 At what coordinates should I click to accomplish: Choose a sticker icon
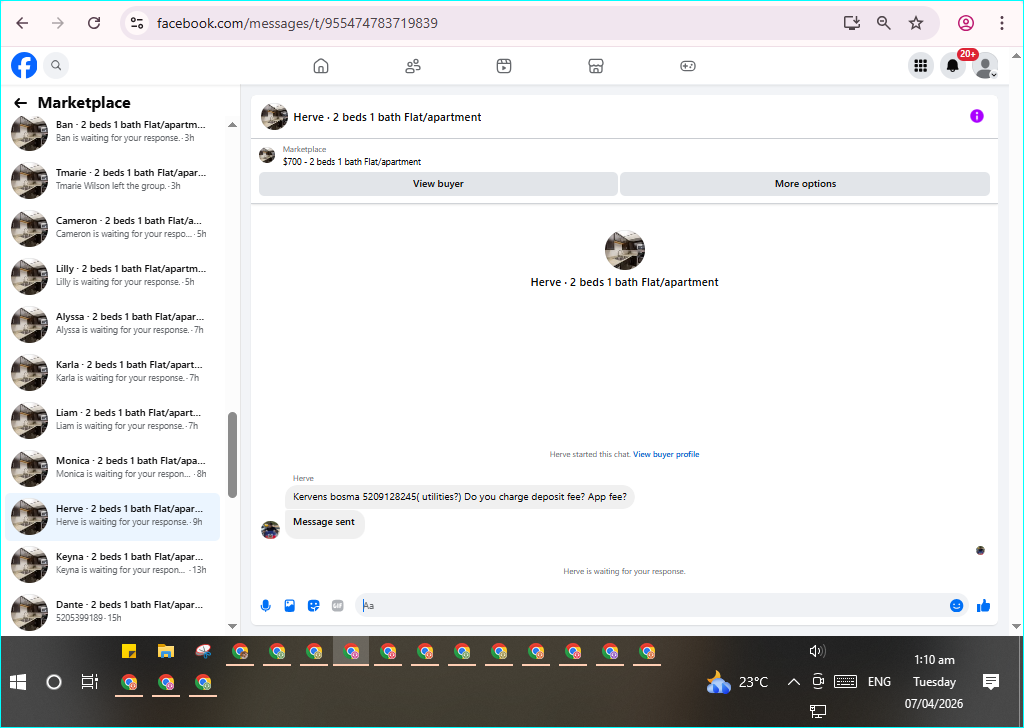tap(313, 606)
